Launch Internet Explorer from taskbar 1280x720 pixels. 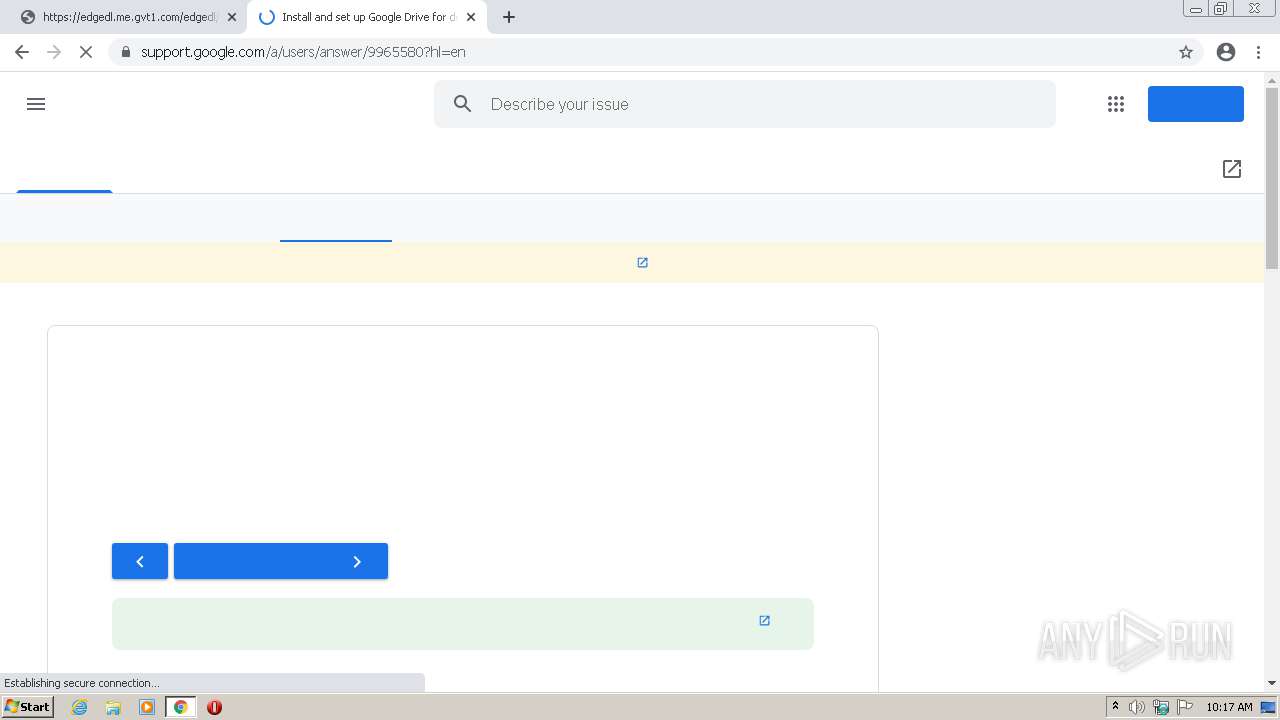pyautogui.click(x=79, y=707)
